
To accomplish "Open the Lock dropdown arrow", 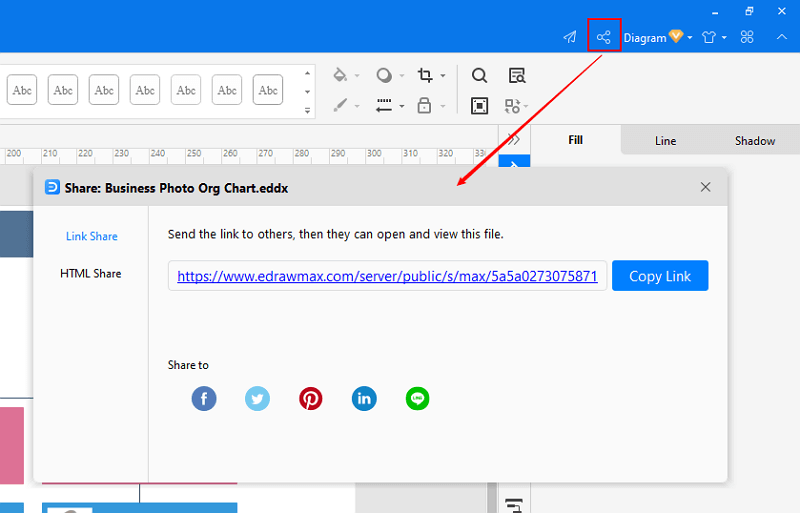I will click(x=443, y=106).
